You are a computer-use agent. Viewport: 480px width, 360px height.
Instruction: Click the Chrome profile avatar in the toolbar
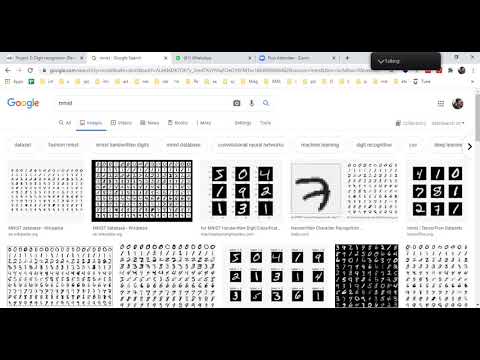pos(462,70)
